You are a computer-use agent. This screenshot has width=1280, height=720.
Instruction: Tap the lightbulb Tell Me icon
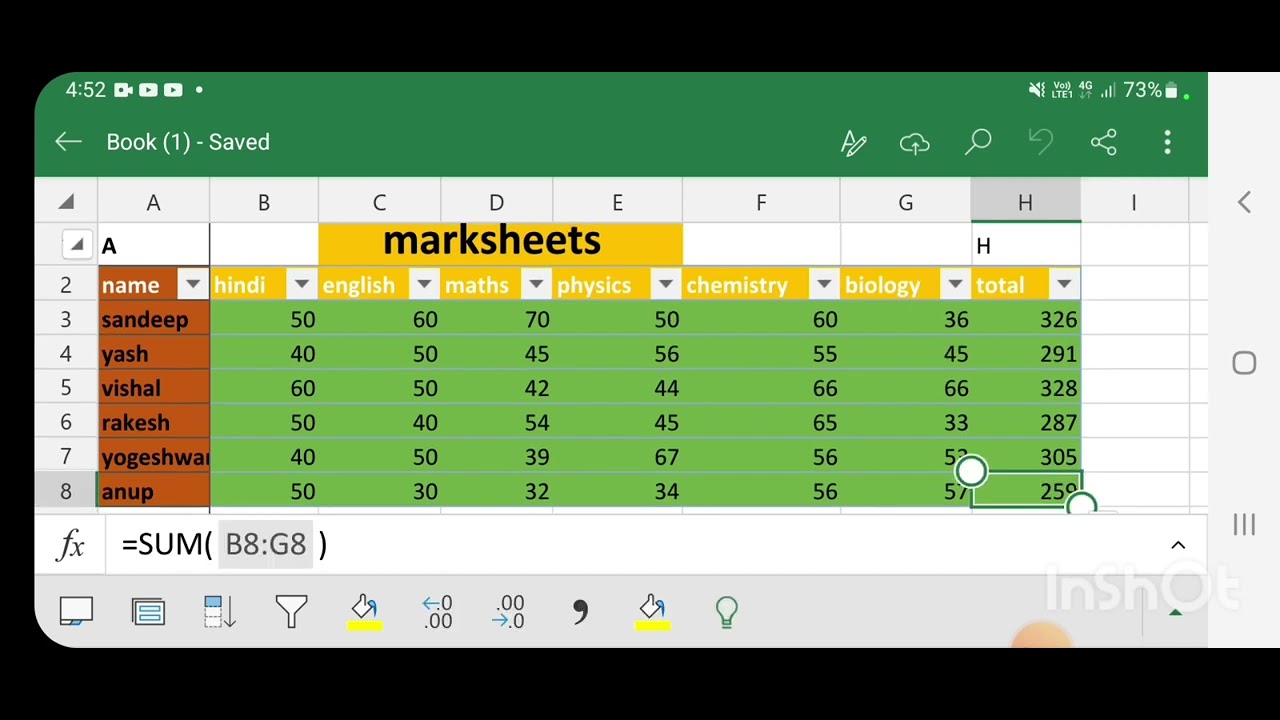click(726, 612)
